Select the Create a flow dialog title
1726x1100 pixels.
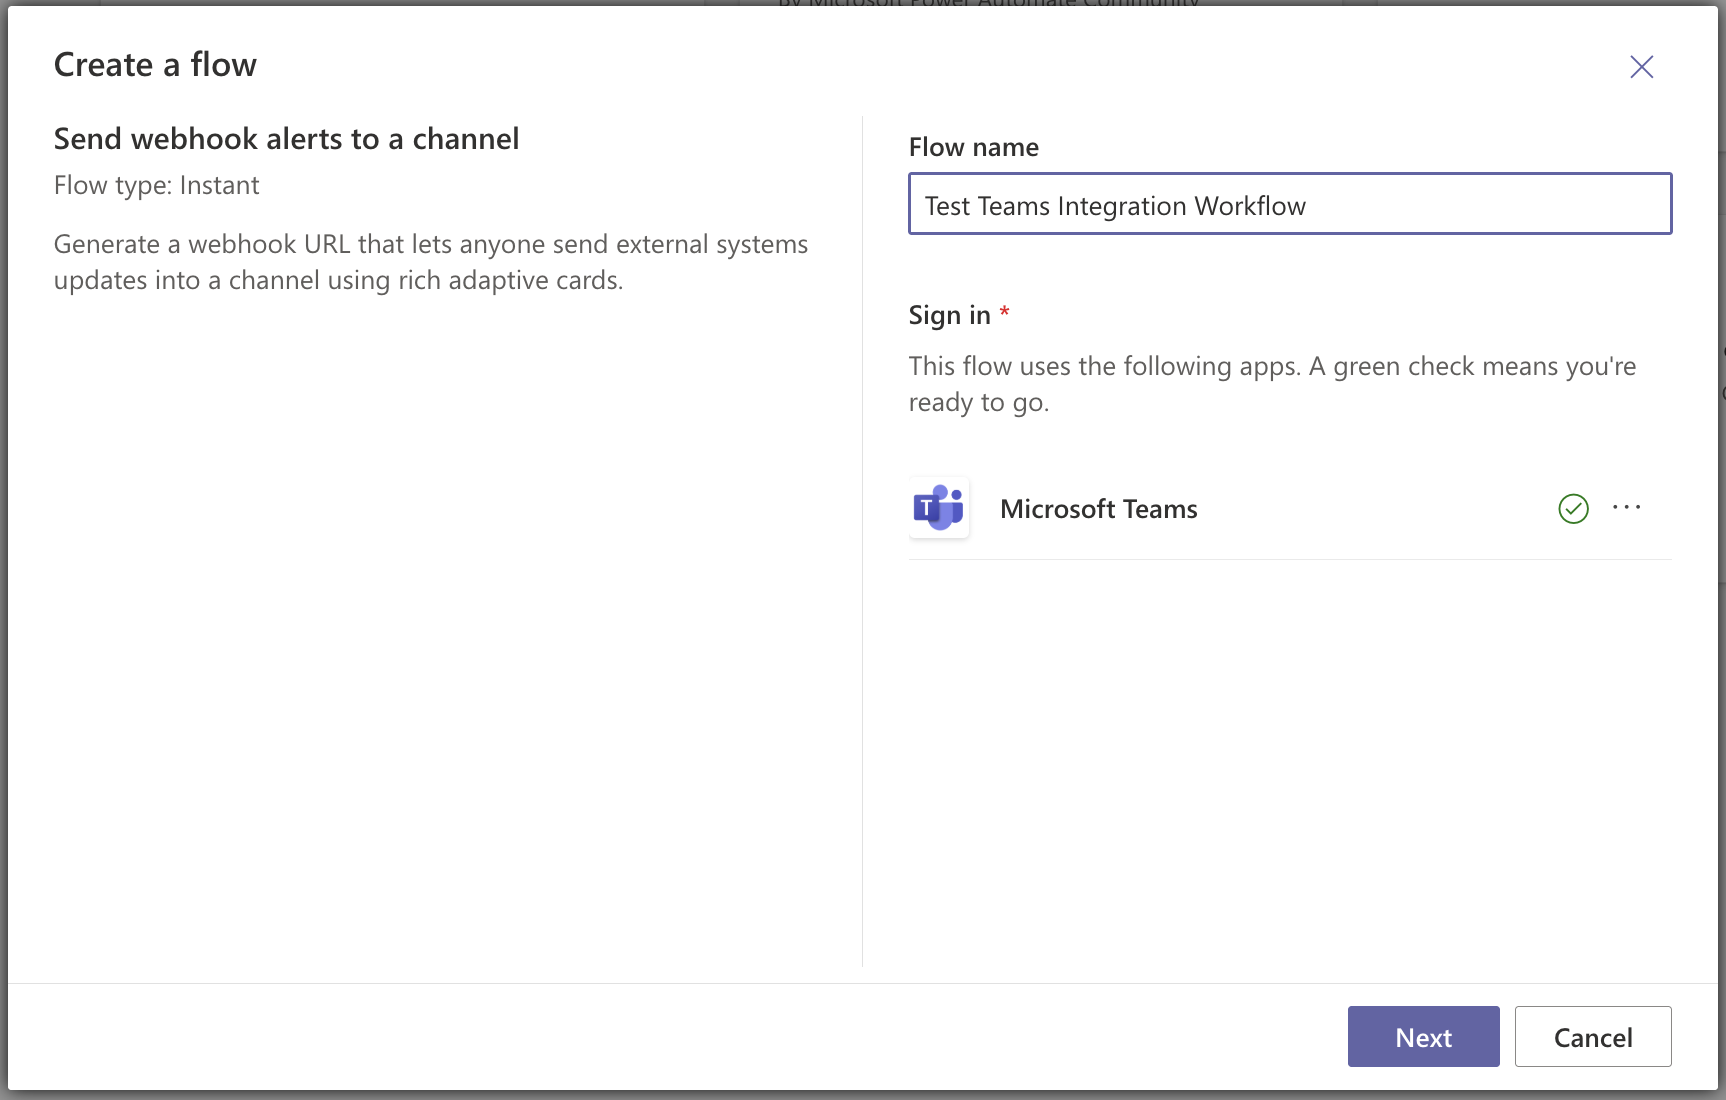tap(155, 64)
